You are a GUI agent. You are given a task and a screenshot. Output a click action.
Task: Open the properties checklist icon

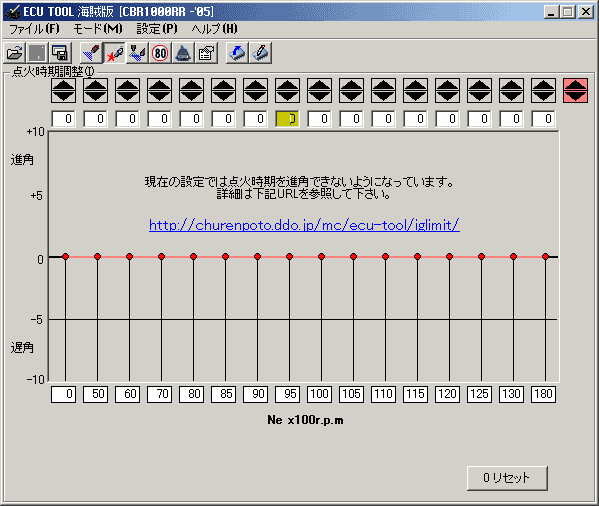click(206, 53)
